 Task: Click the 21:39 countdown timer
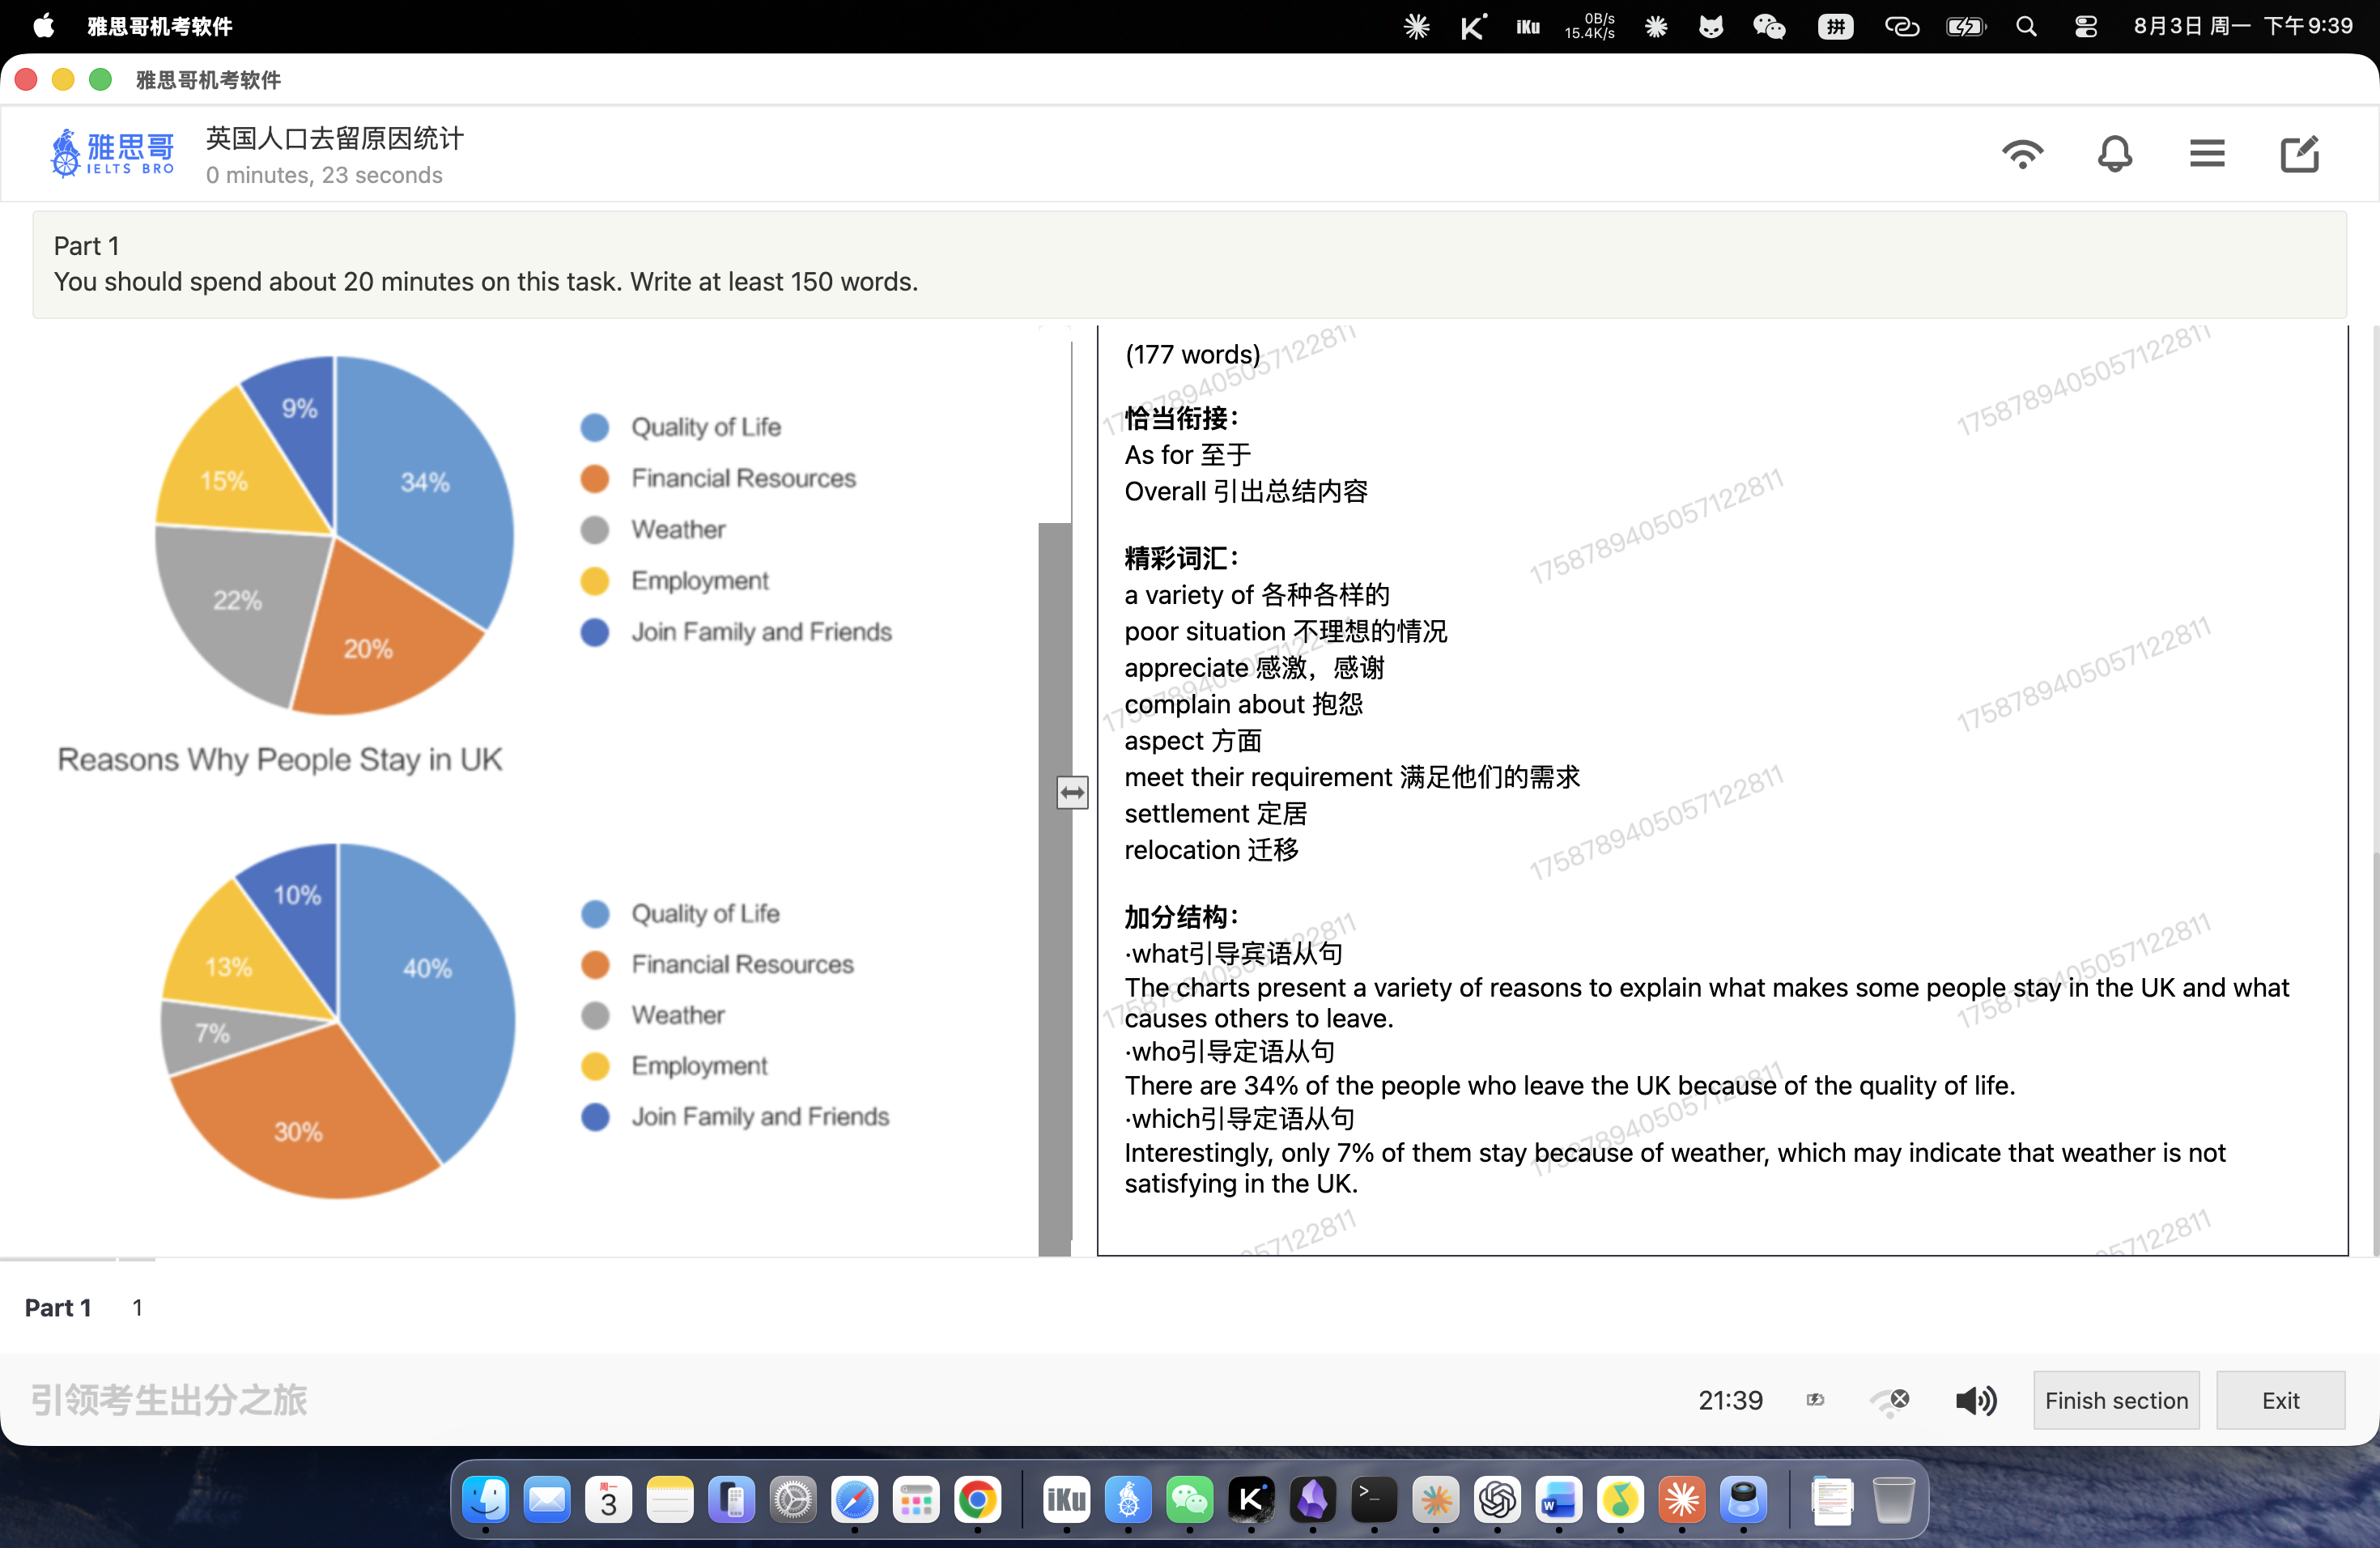1730,1400
